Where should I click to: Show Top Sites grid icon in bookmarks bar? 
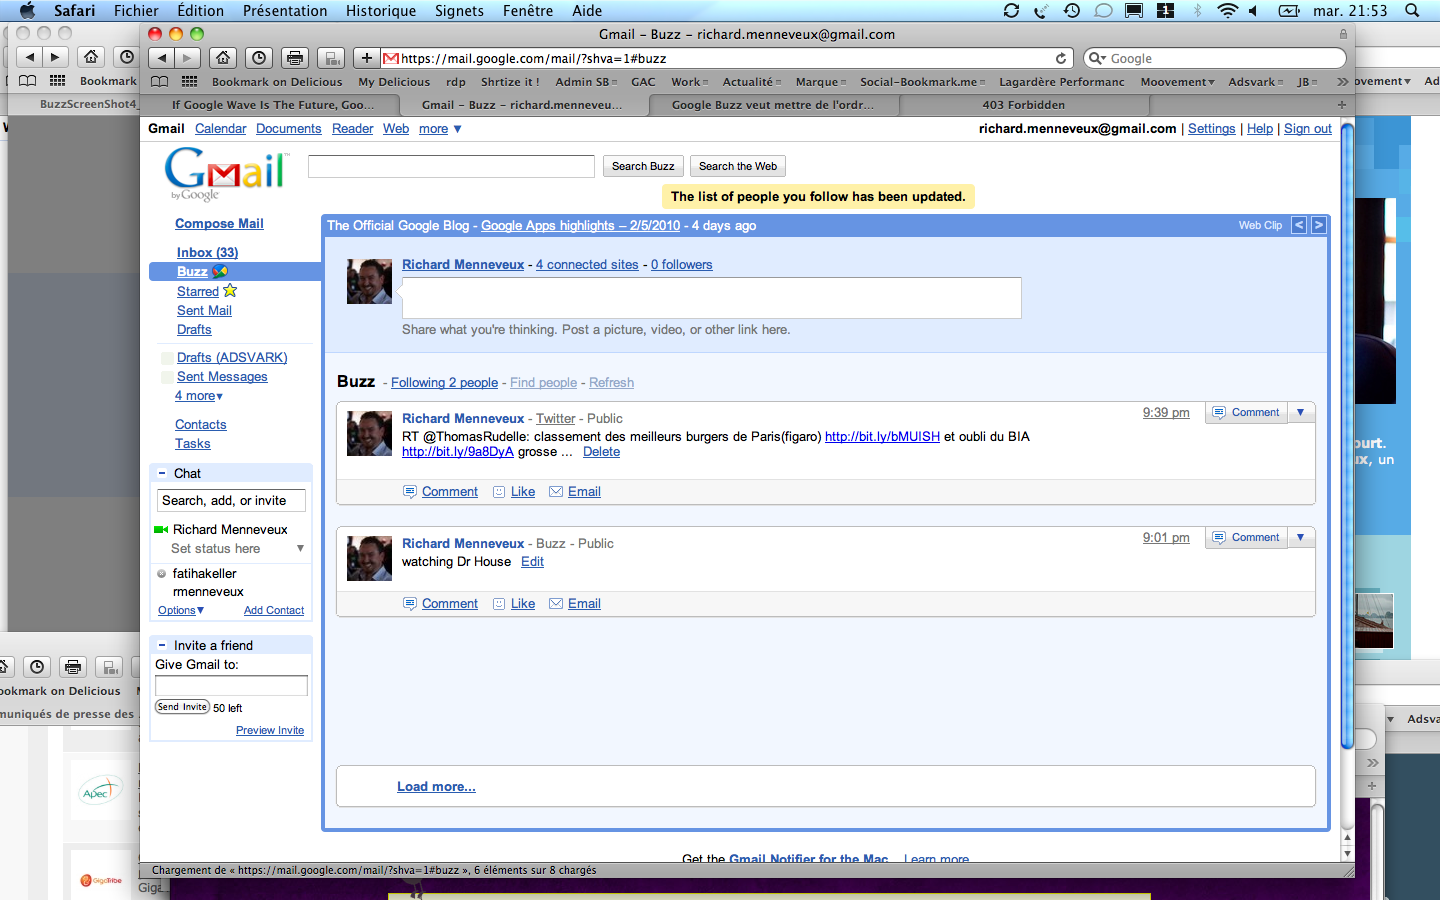pos(189,81)
